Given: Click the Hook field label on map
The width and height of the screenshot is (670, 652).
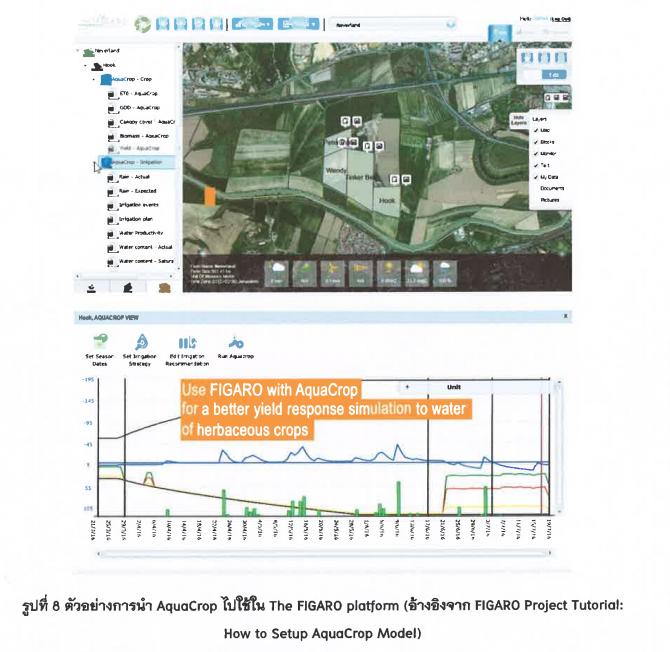Looking at the screenshot, I should click(x=387, y=200).
